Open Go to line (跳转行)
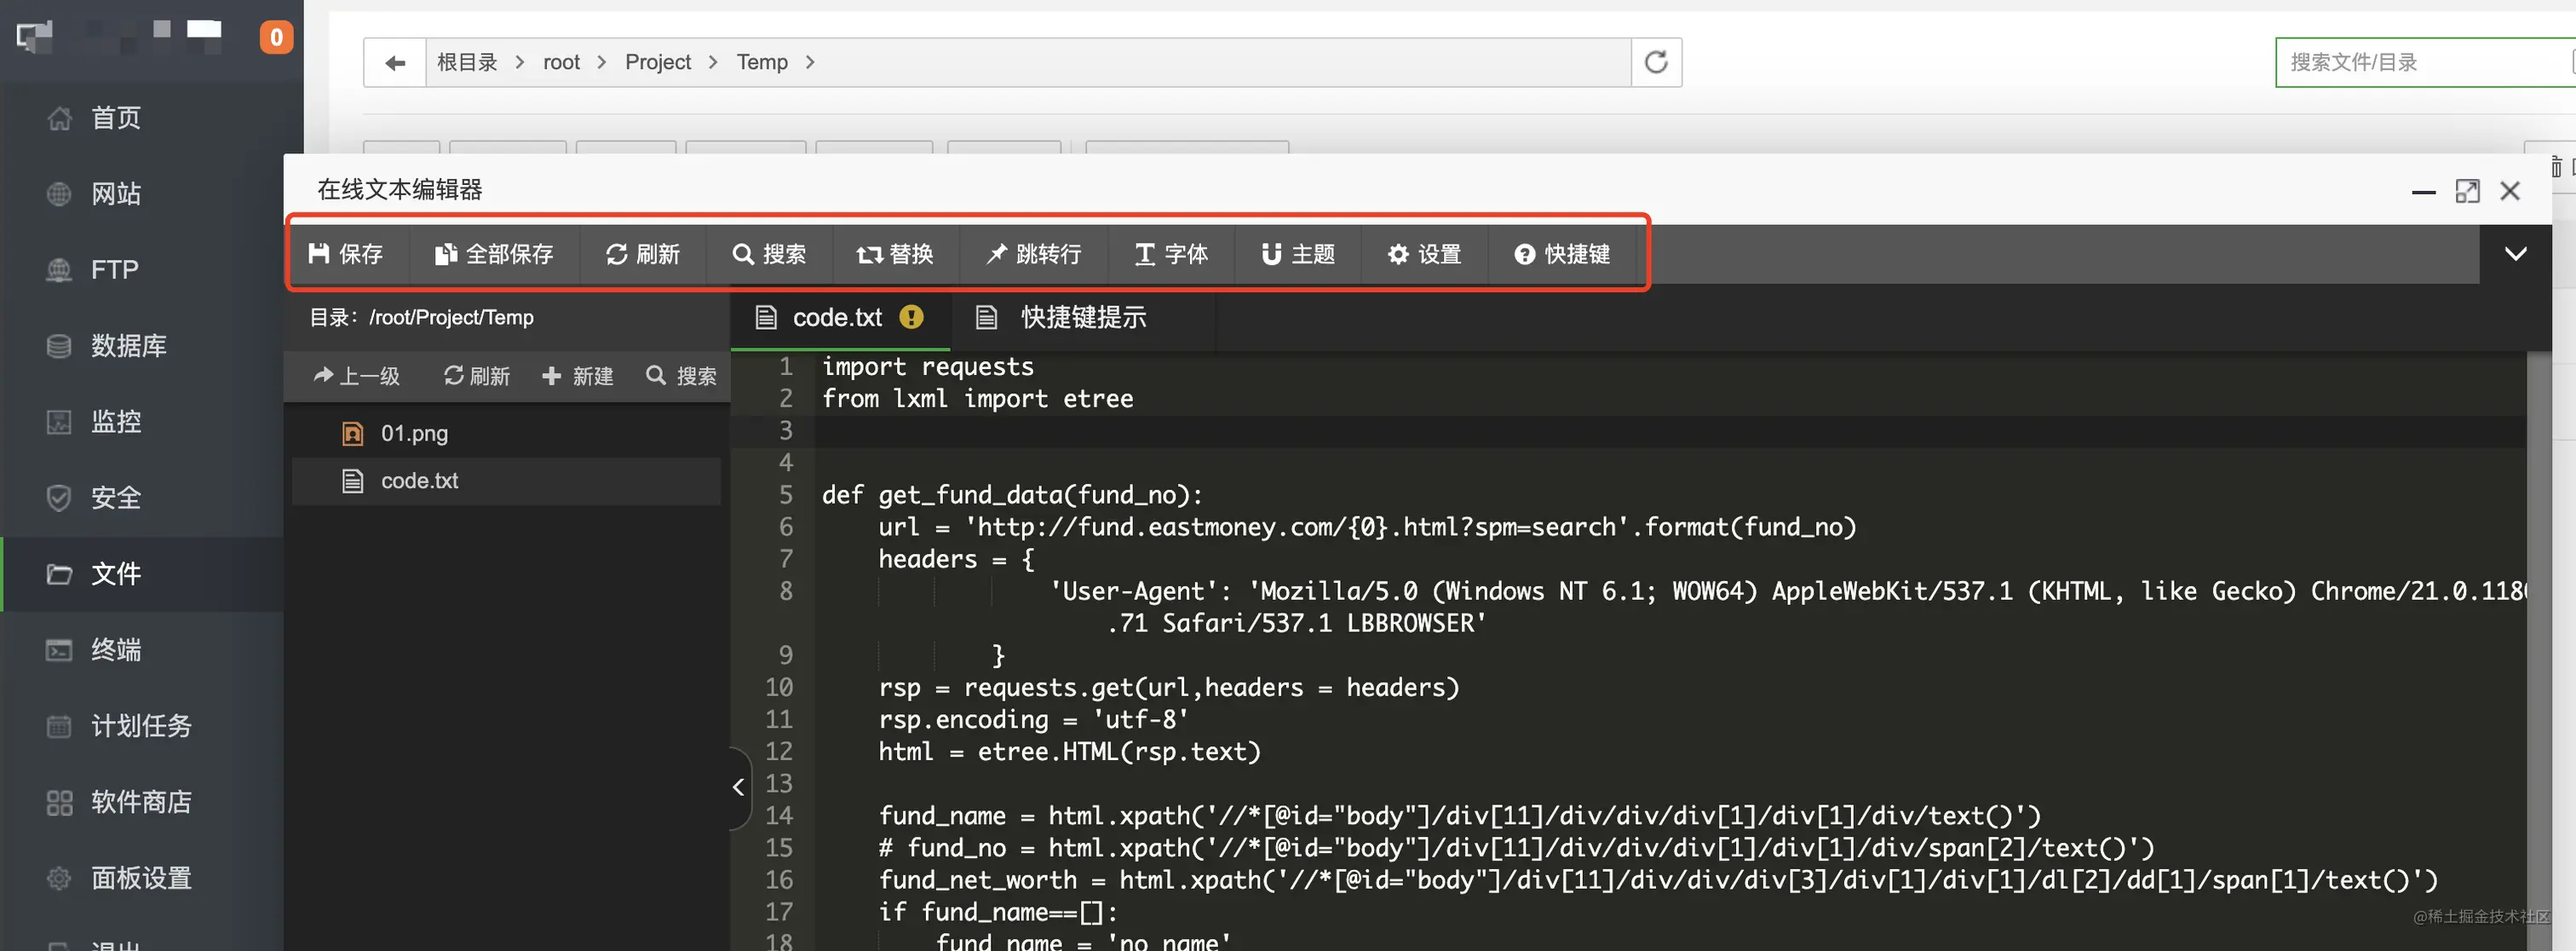The image size is (2576, 951). pyautogui.click(x=1034, y=254)
